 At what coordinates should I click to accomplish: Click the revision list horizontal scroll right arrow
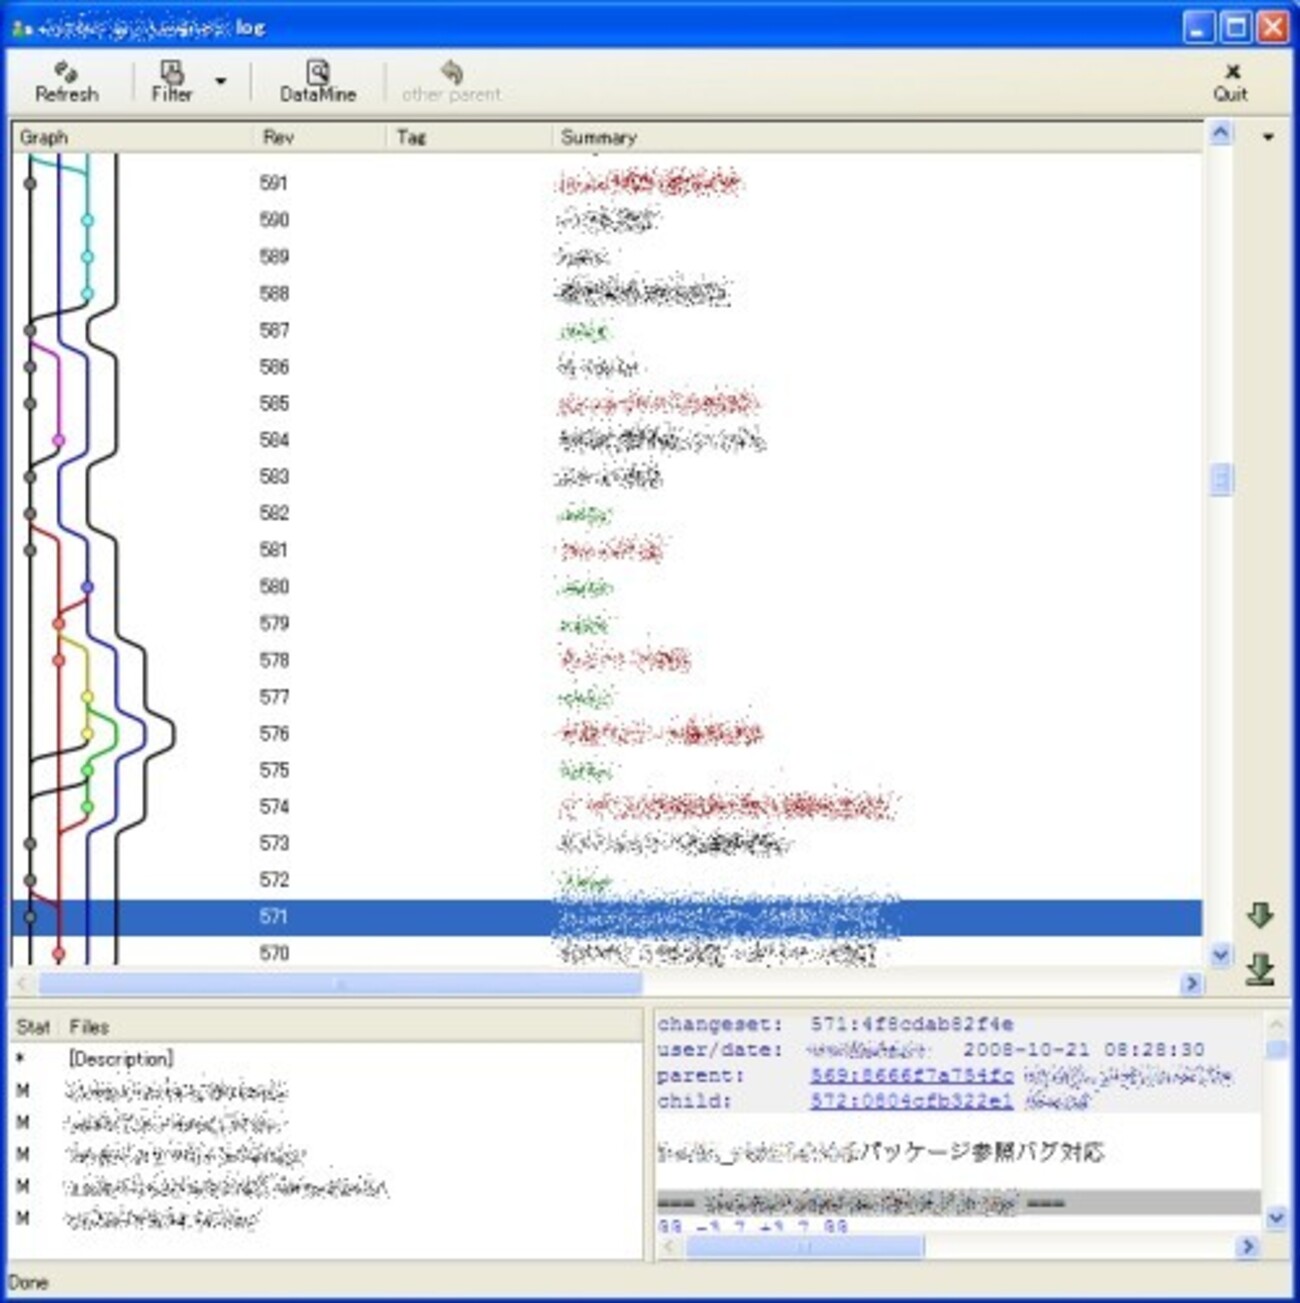(x=1190, y=984)
